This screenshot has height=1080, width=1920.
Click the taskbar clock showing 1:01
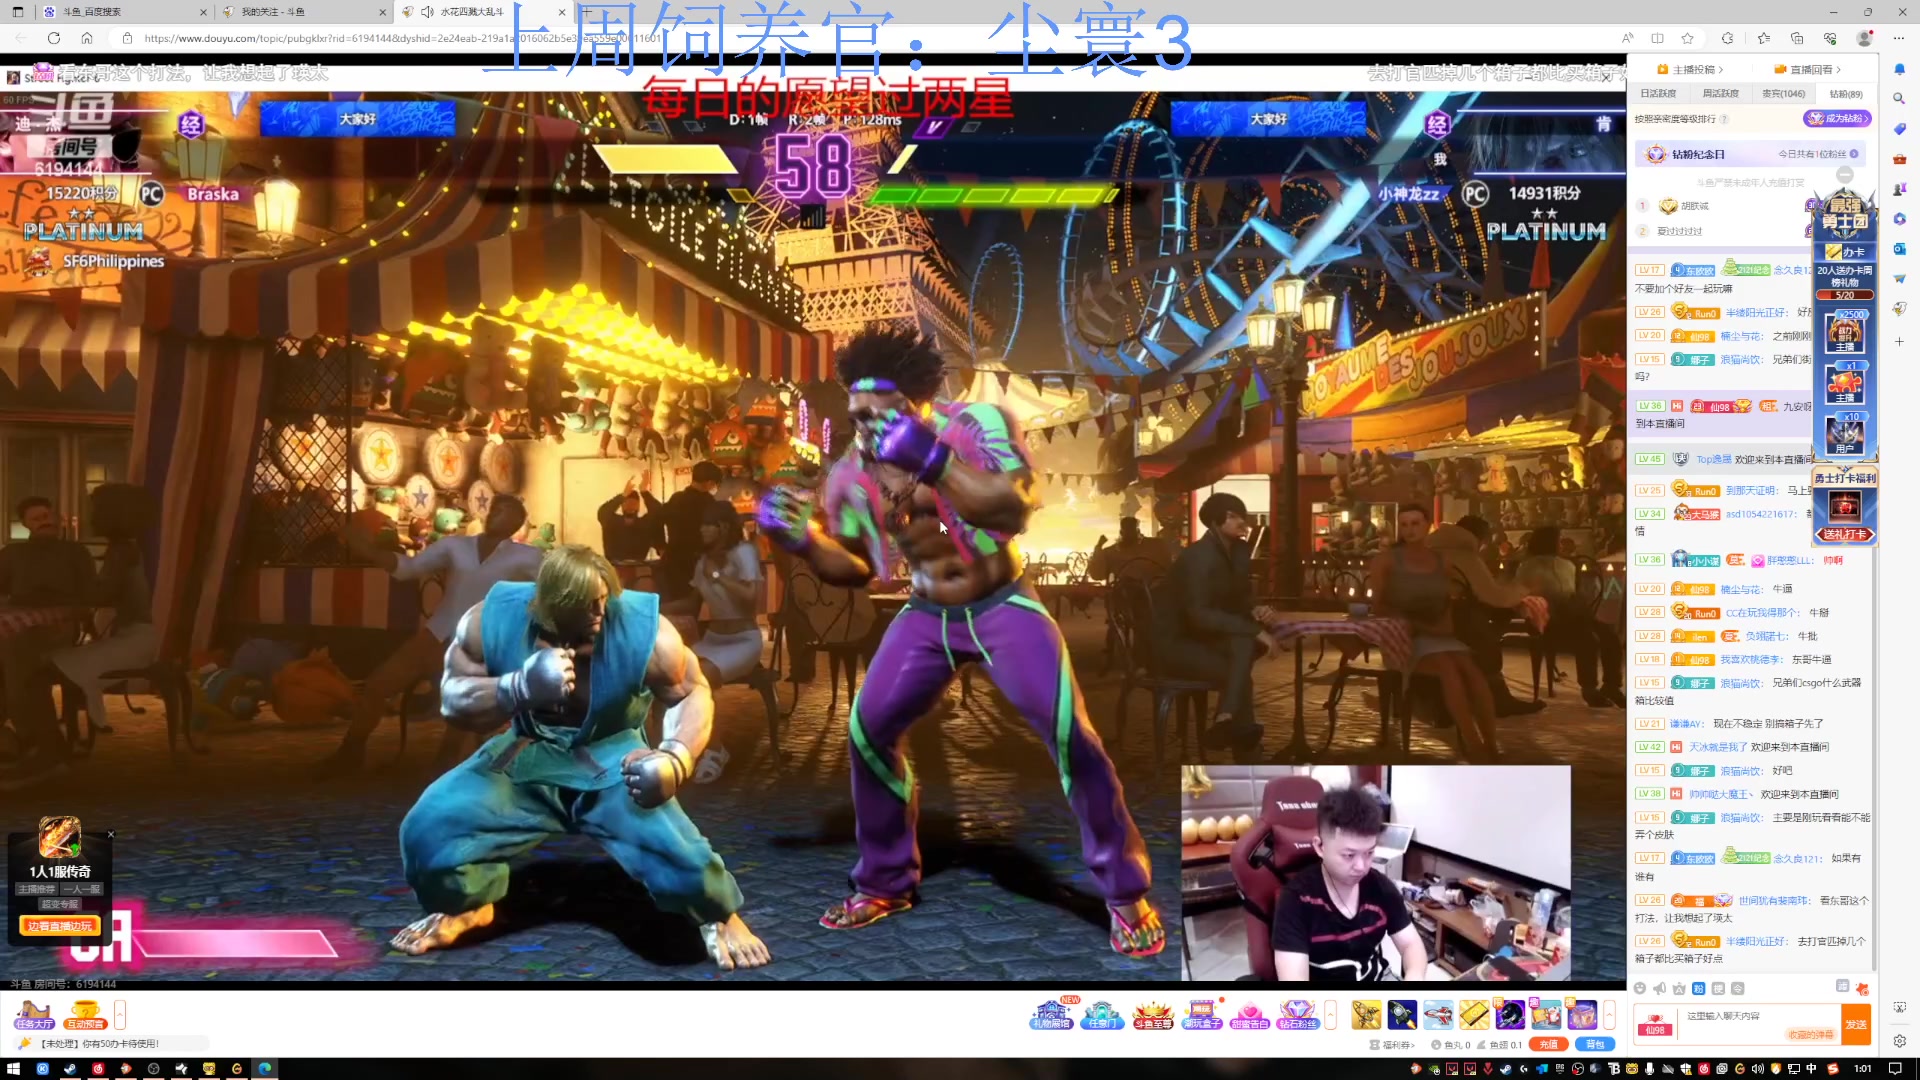tap(1863, 1068)
